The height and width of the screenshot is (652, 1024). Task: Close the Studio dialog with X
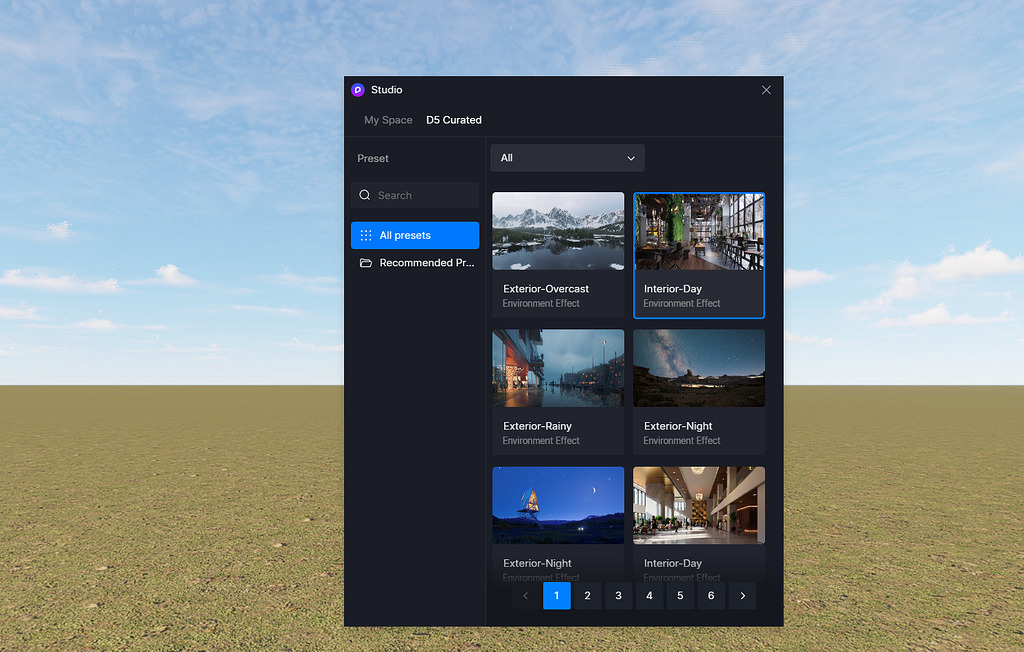pyautogui.click(x=766, y=90)
